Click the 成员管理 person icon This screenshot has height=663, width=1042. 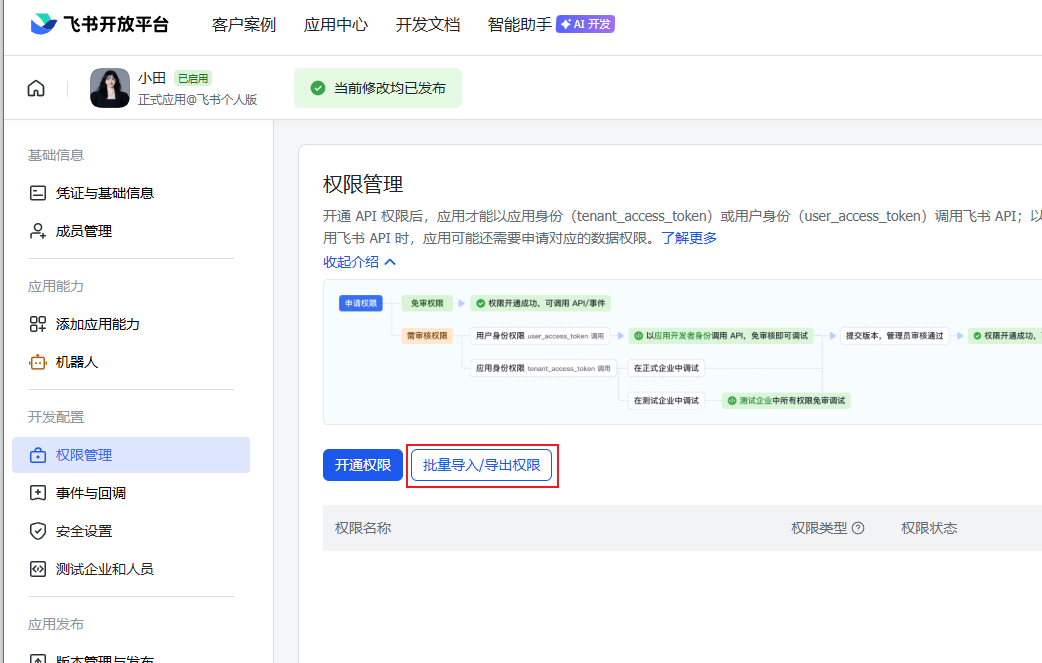click(x=38, y=231)
